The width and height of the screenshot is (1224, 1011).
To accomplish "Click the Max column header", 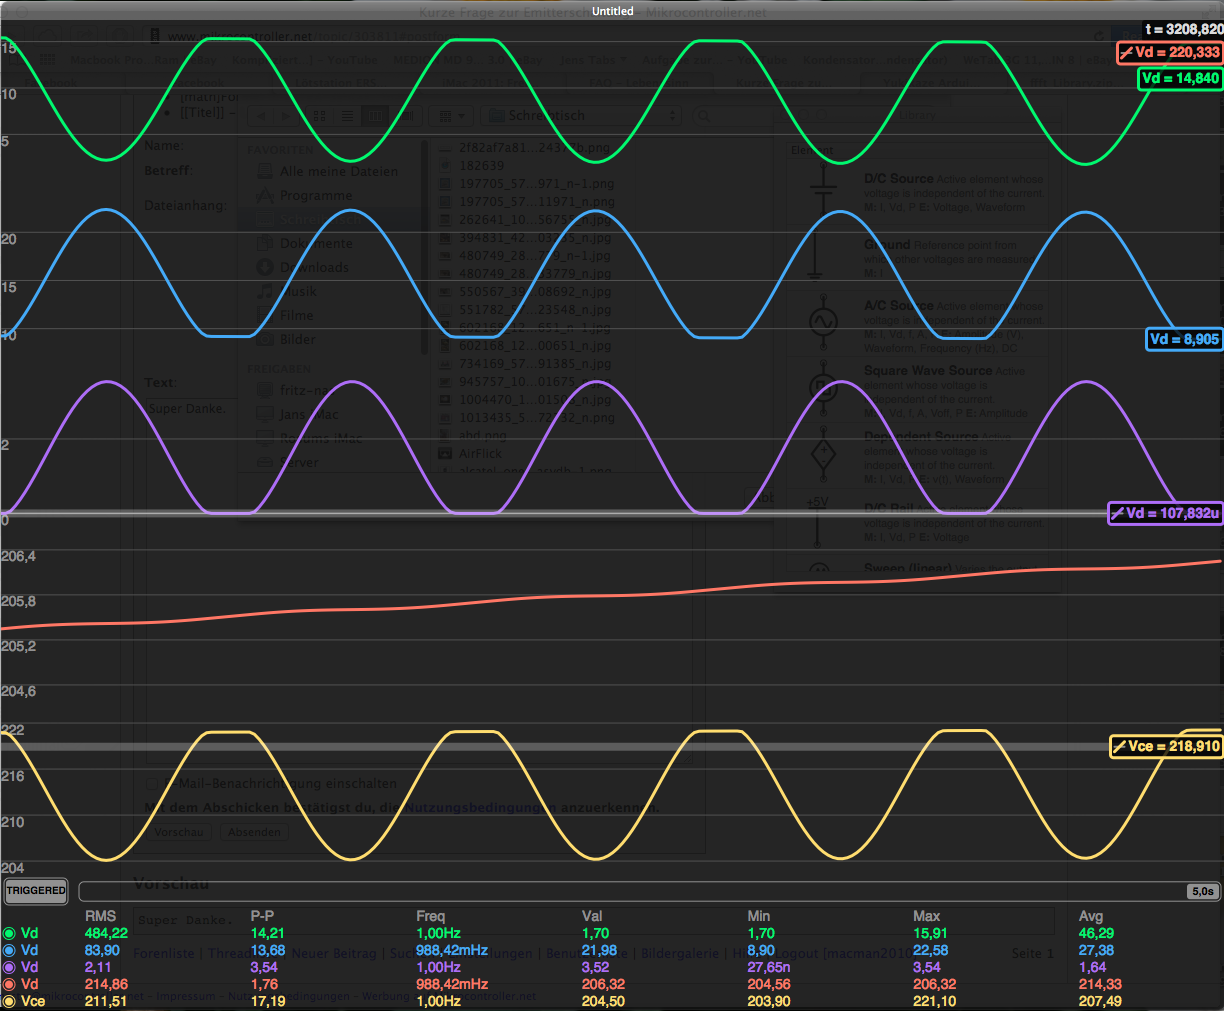I will [927, 916].
